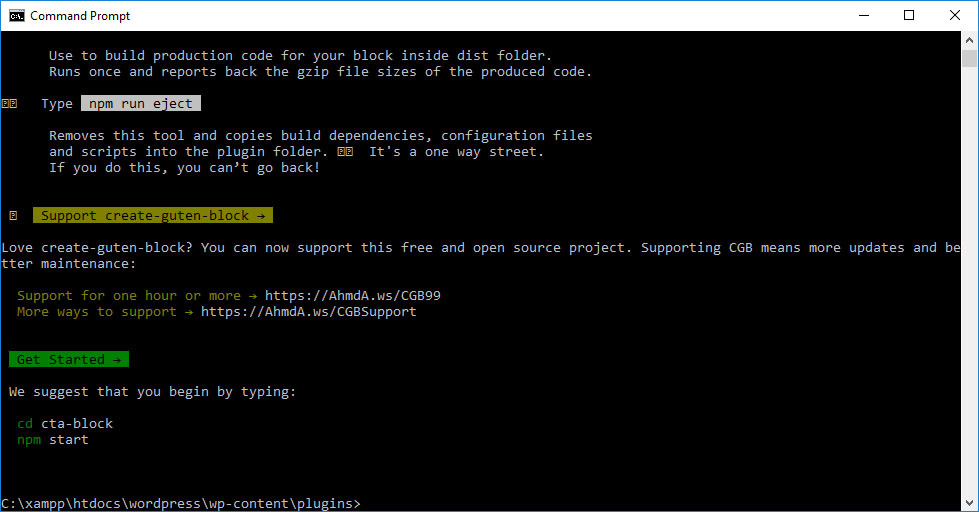This screenshot has width=979, height=512.
Task: Open the Command Prompt system menu icon
Action: tap(16, 15)
